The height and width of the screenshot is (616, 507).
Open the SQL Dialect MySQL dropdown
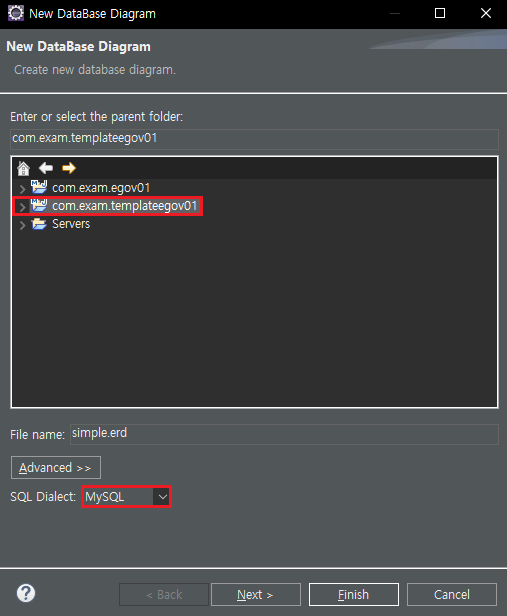126,497
